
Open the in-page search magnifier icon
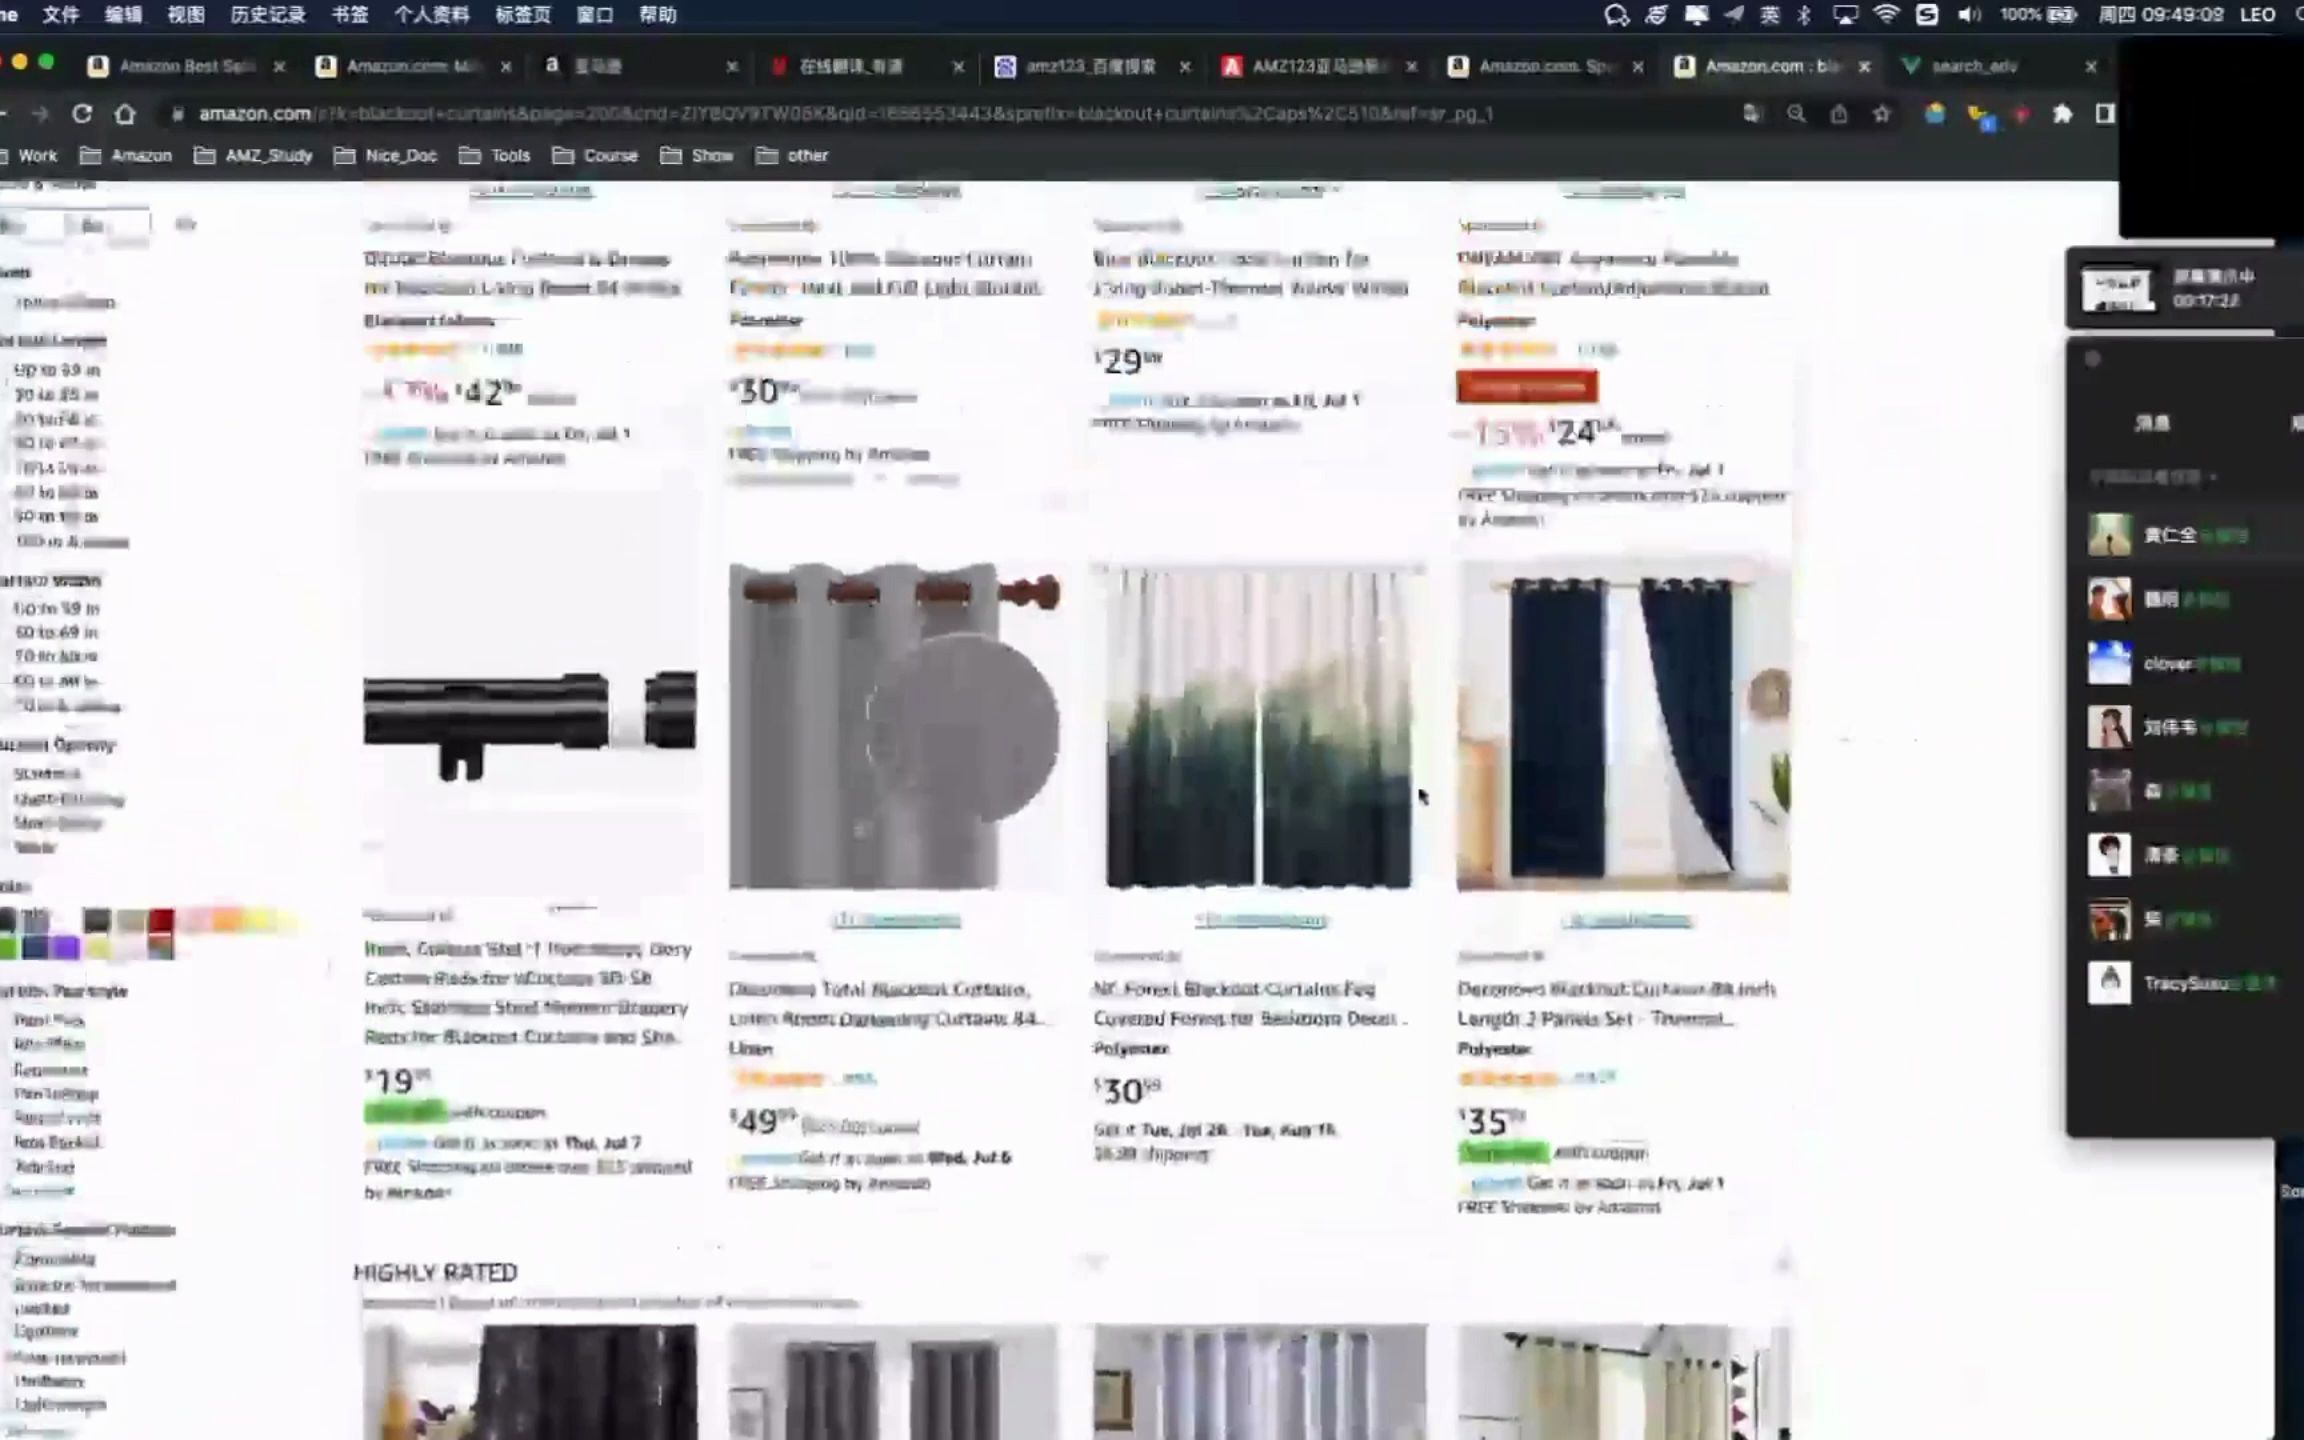pos(1797,114)
